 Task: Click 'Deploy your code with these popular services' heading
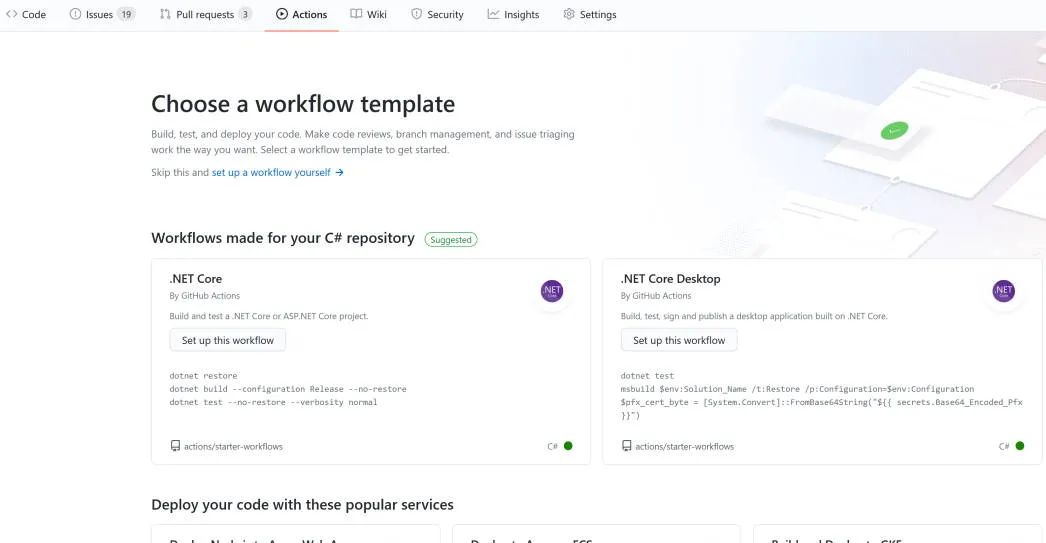click(x=302, y=504)
